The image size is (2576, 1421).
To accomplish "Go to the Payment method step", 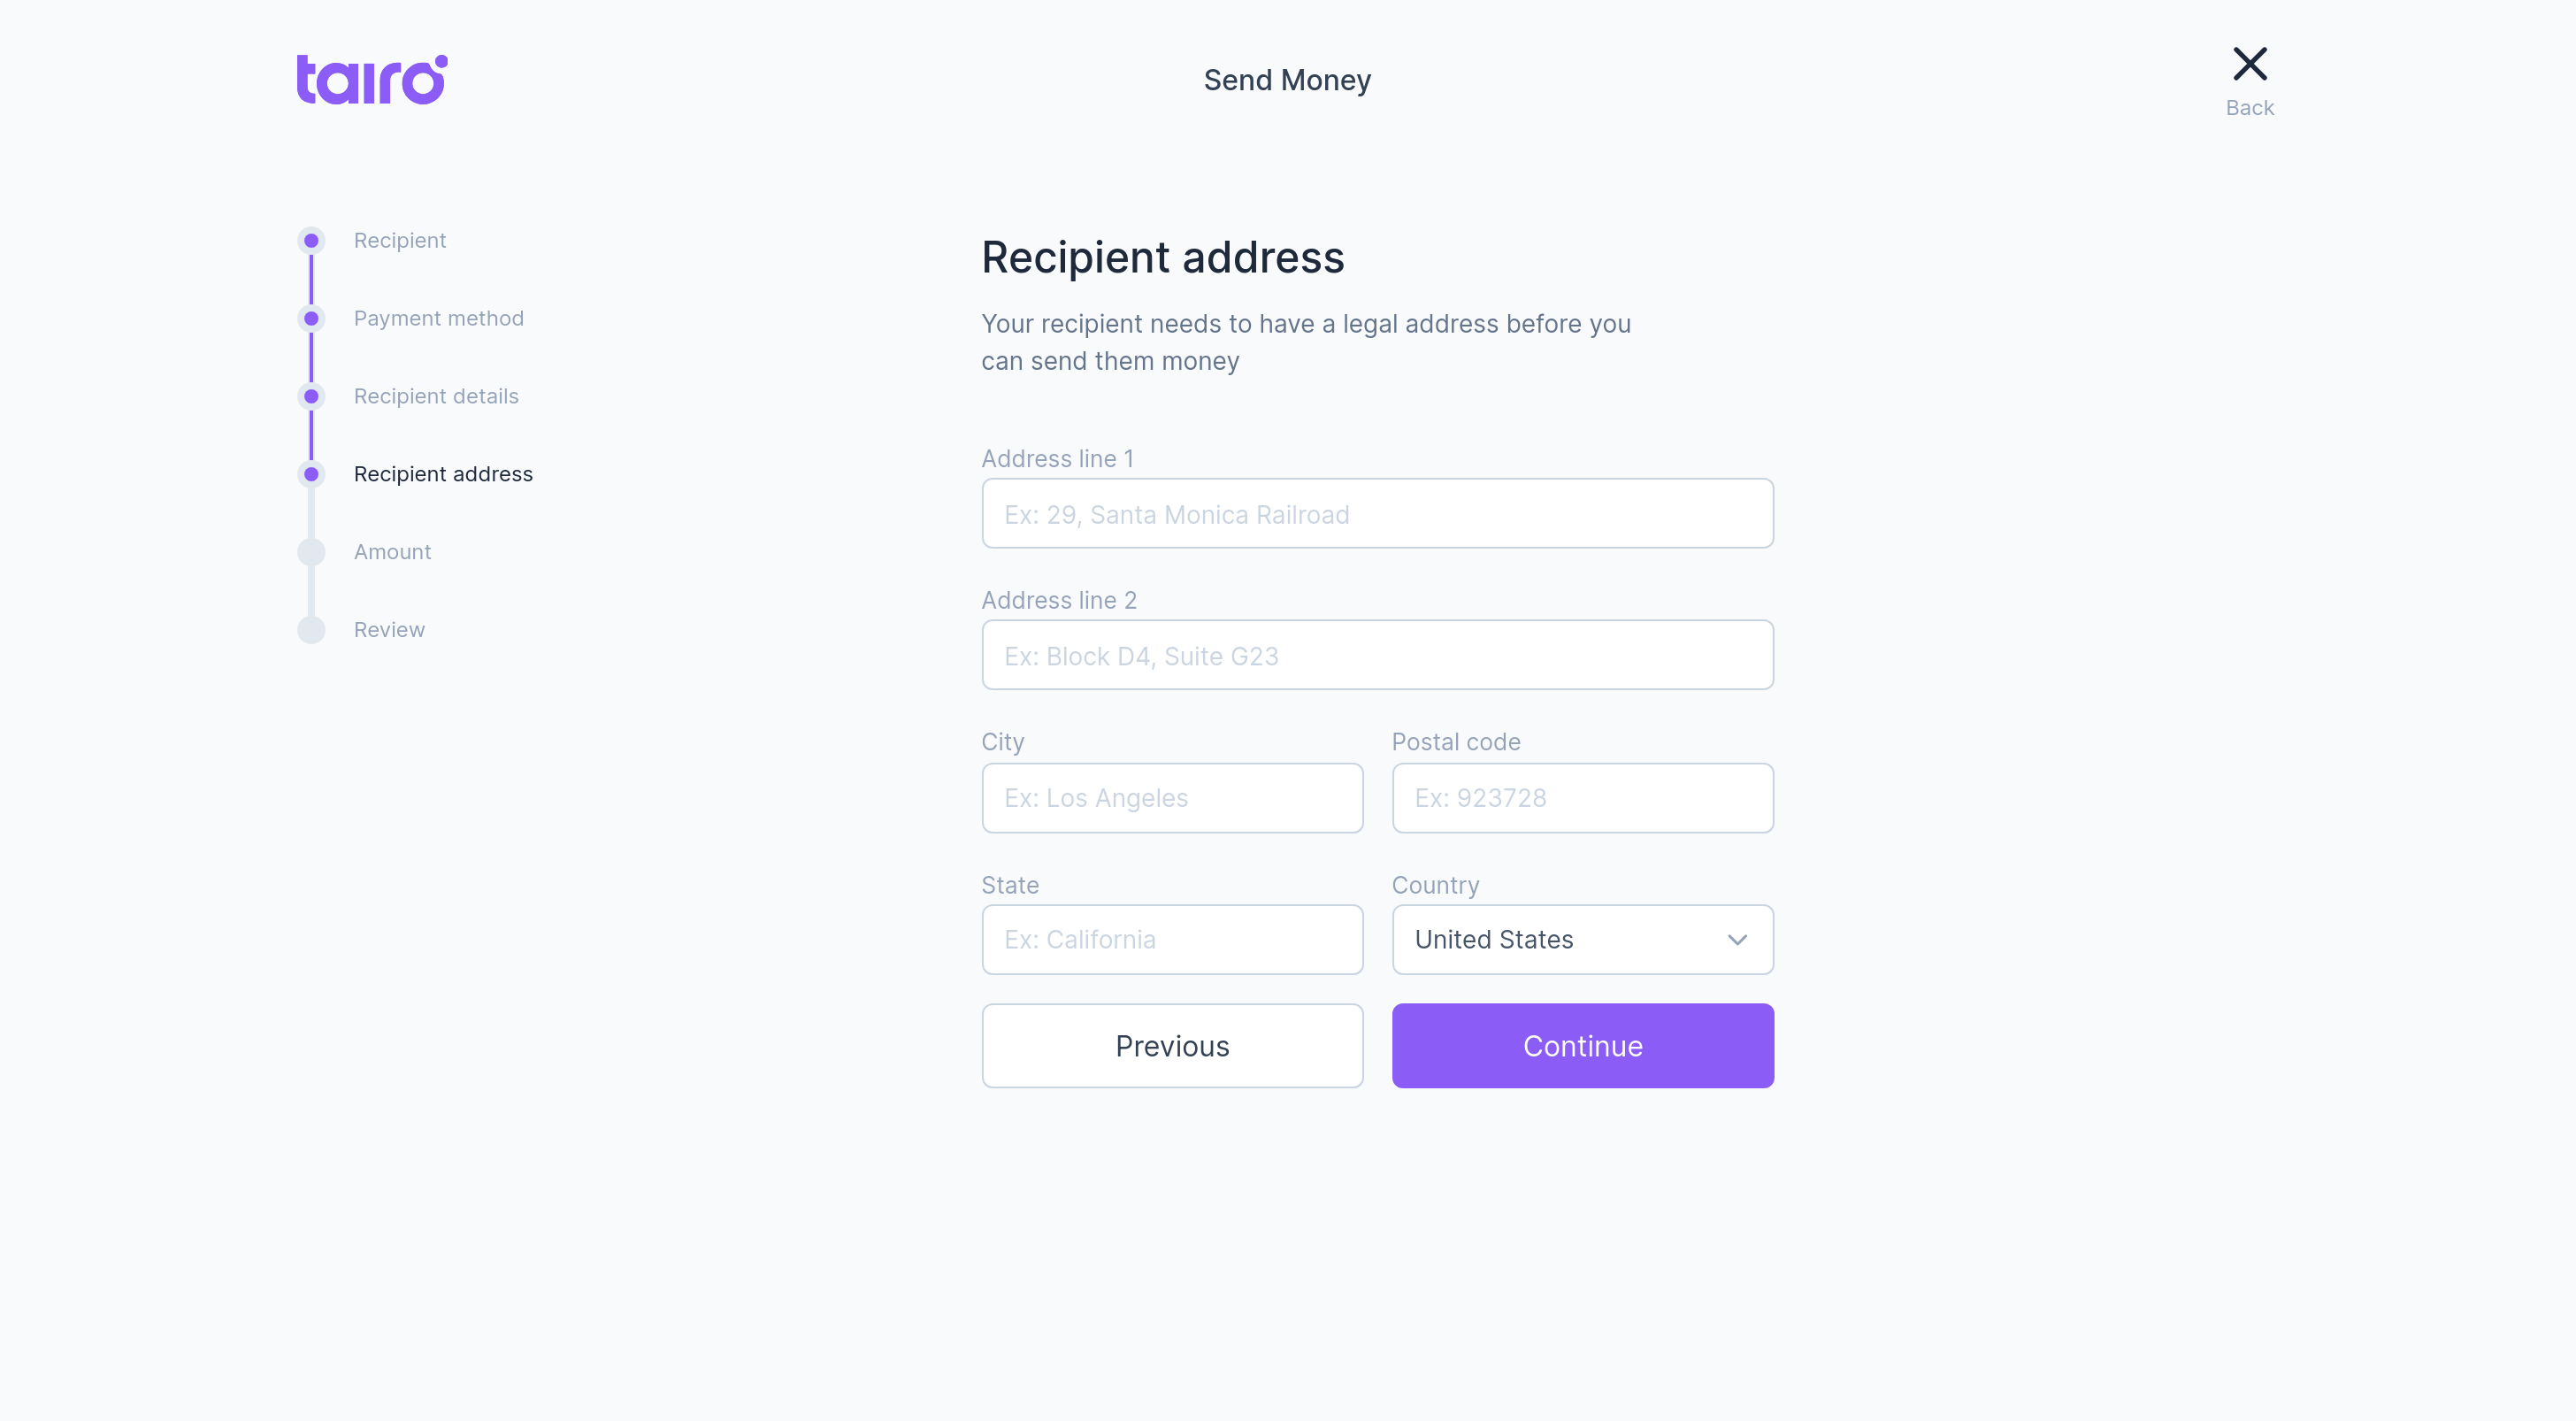I will pos(438,319).
